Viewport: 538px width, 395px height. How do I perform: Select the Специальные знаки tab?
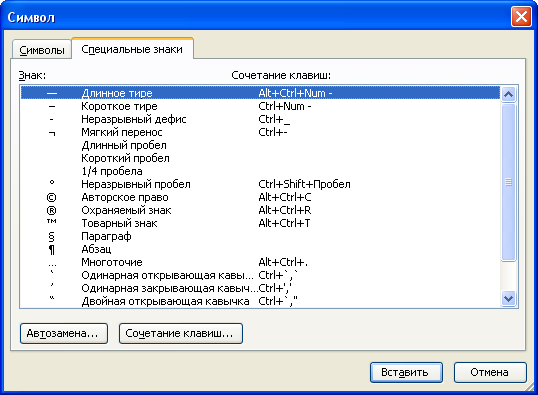click(x=132, y=49)
